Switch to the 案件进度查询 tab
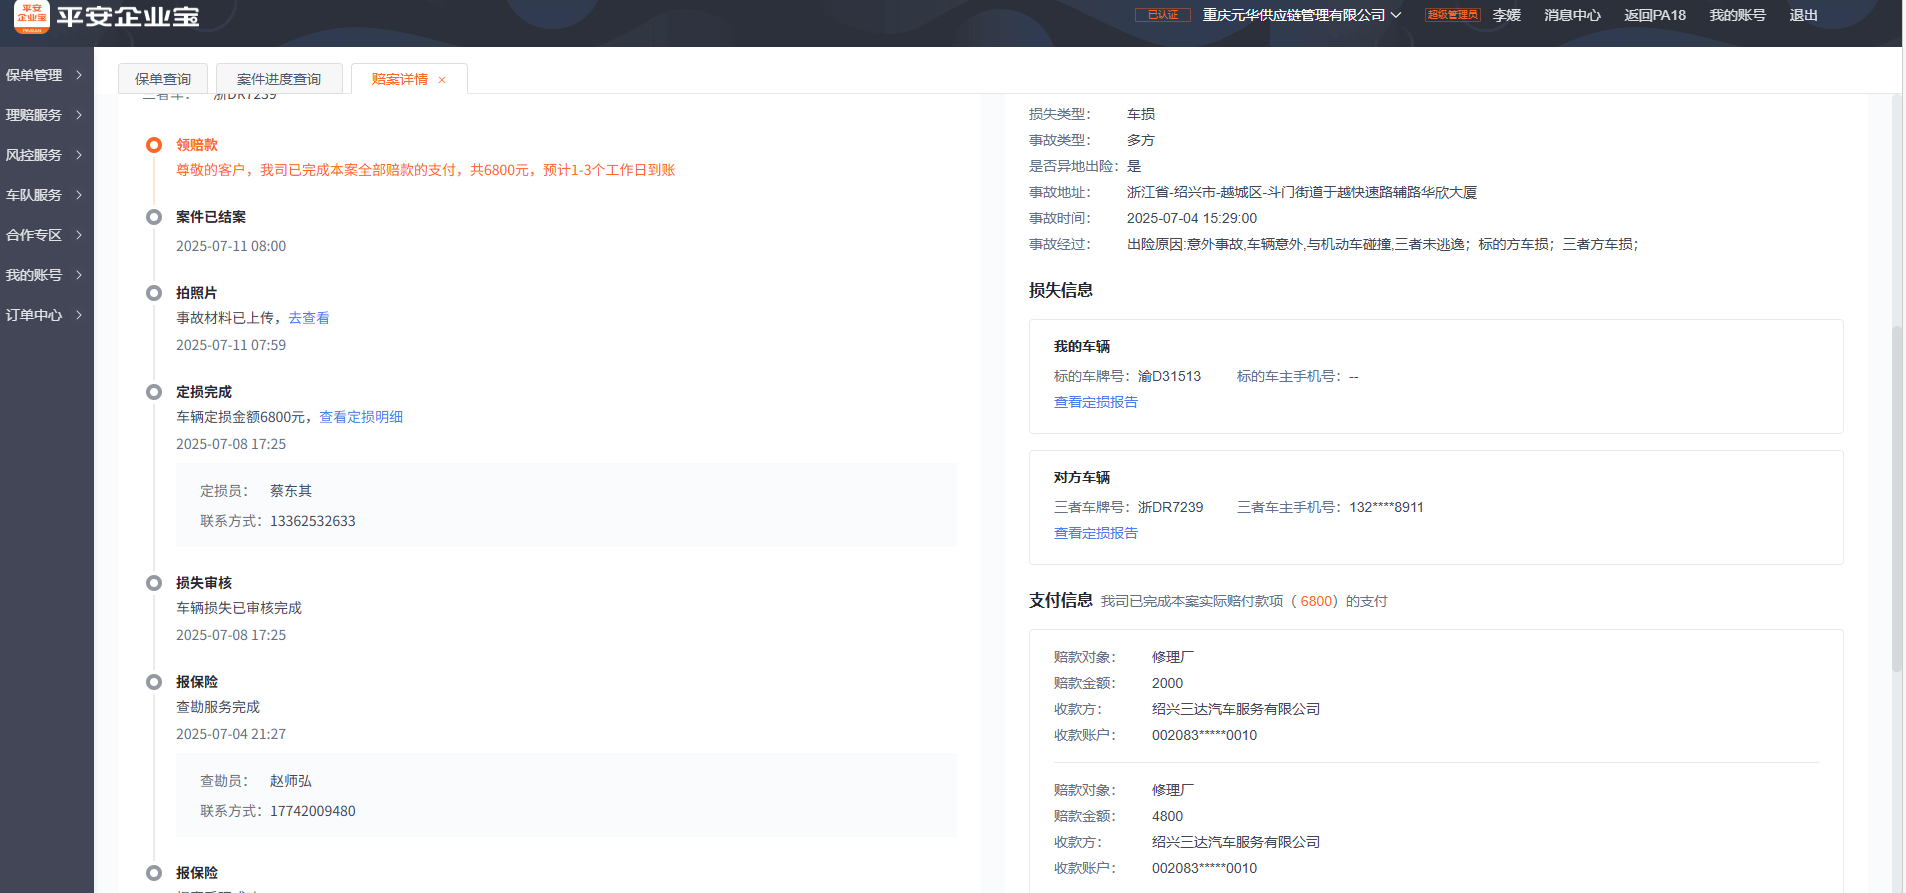The height and width of the screenshot is (893, 1906). (279, 79)
